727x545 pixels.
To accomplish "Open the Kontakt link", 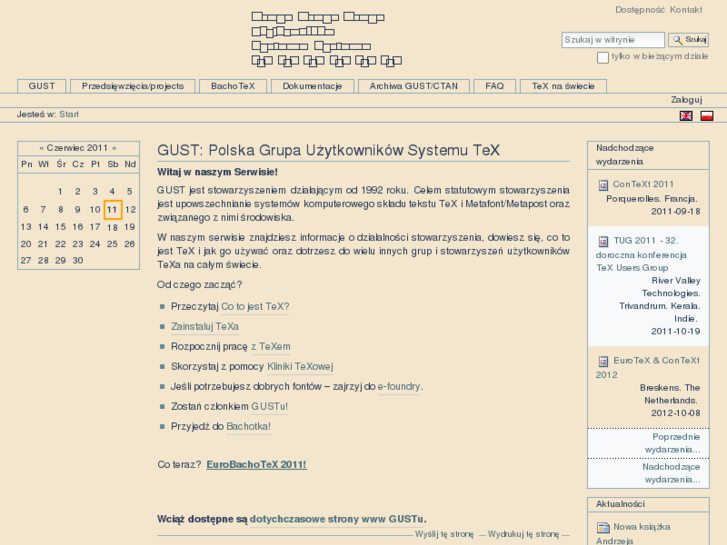I will coord(686,10).
